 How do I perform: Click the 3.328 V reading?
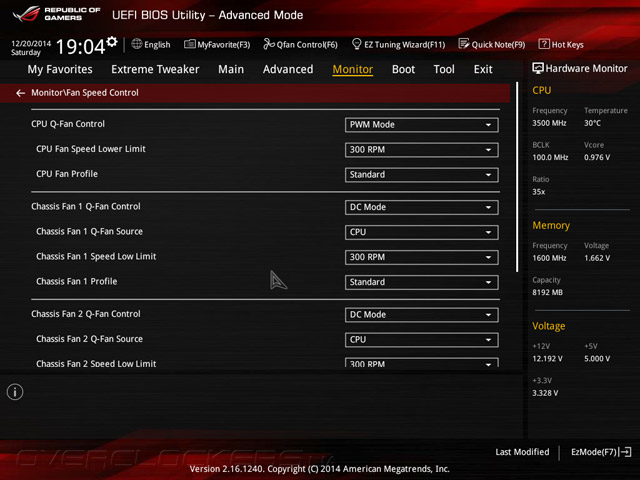point(545,393)
